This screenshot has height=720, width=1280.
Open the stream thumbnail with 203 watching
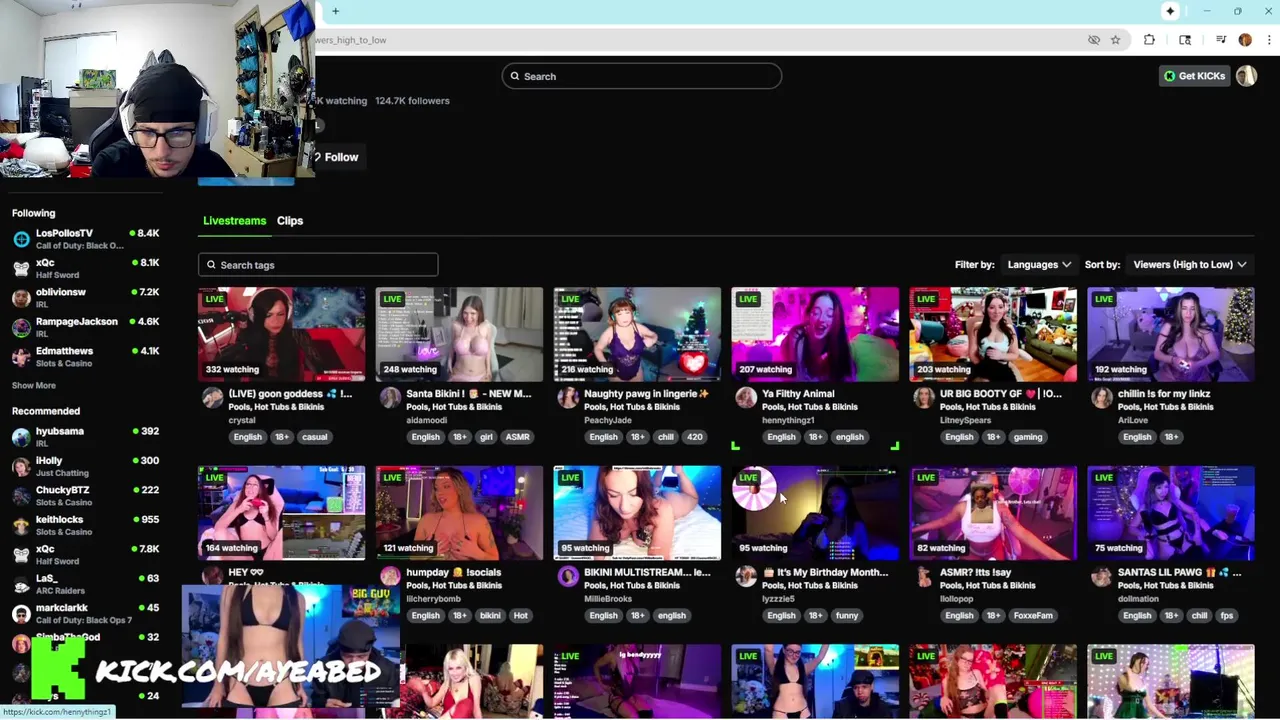994,334
